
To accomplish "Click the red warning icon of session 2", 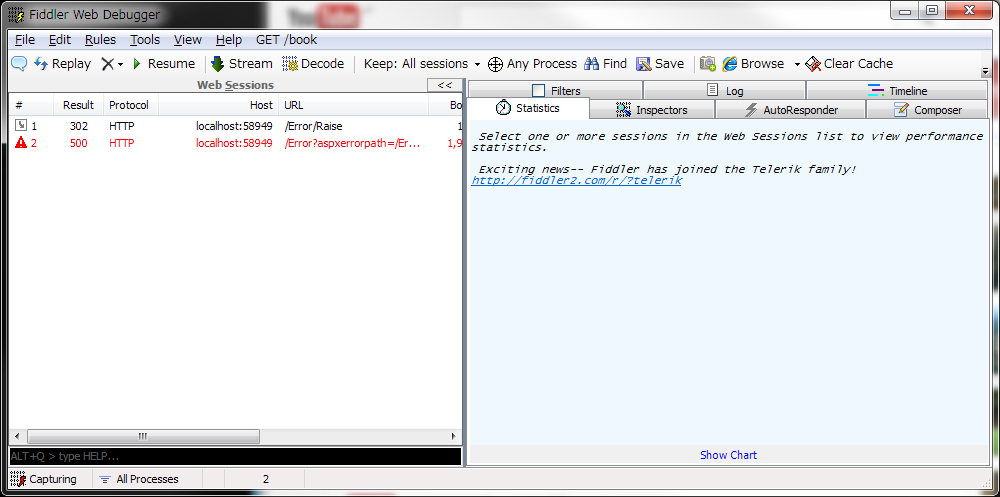I will 20,143.
